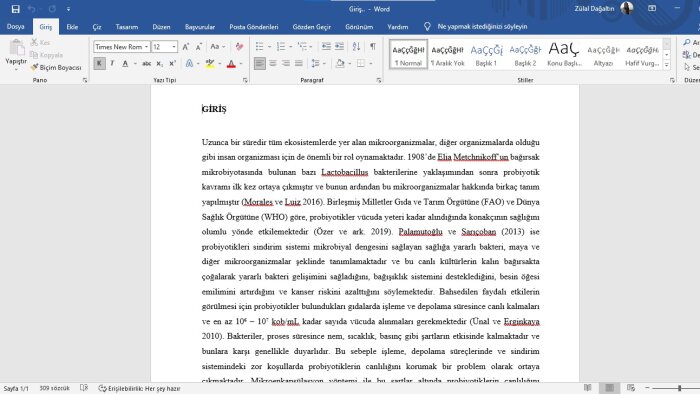Align text to the right

pos(286,63)
